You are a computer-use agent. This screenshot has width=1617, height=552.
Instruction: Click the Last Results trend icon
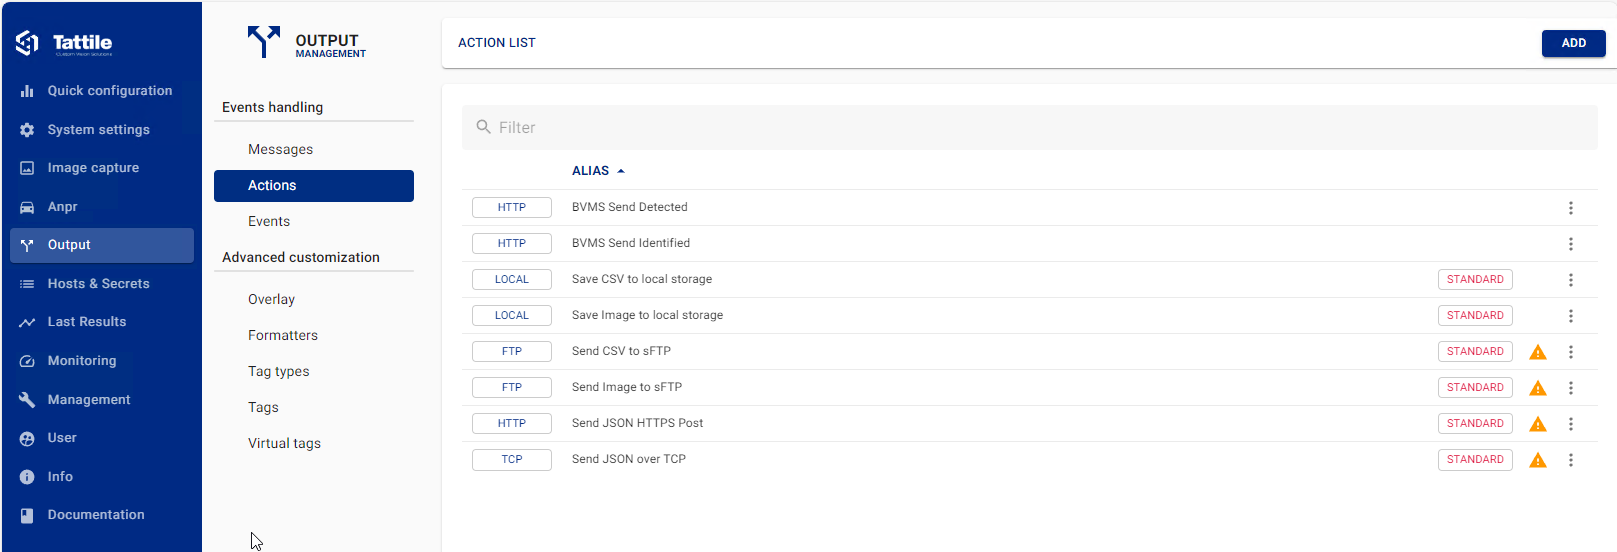27,322
